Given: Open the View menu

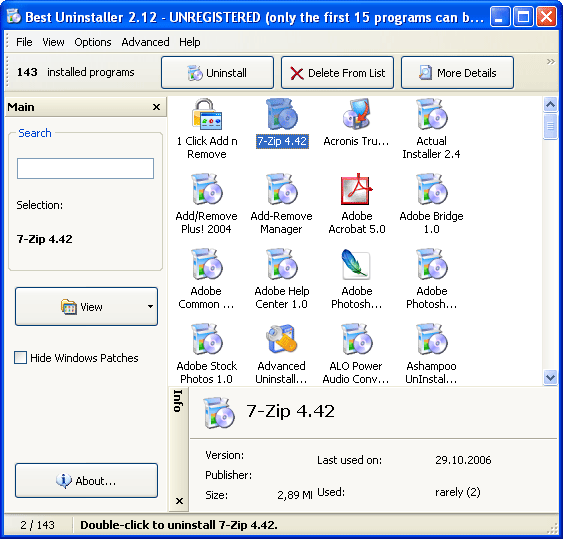Looking at the screenshot, I should 53,42.
